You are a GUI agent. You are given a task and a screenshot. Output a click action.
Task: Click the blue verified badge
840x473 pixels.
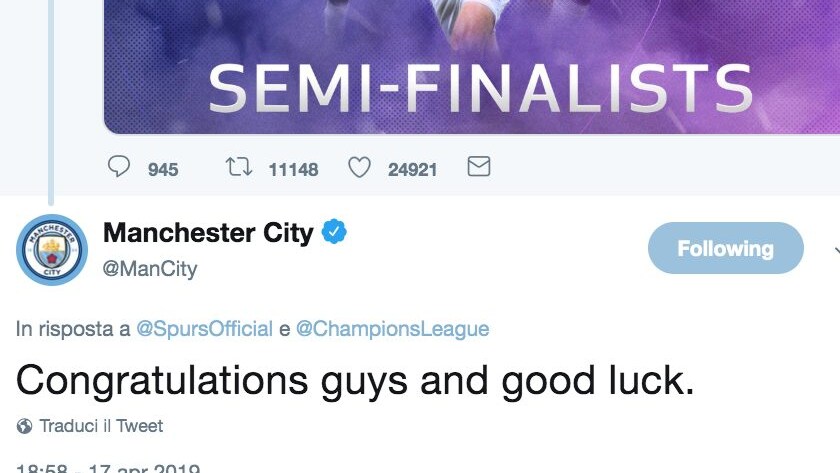[334, 231]
